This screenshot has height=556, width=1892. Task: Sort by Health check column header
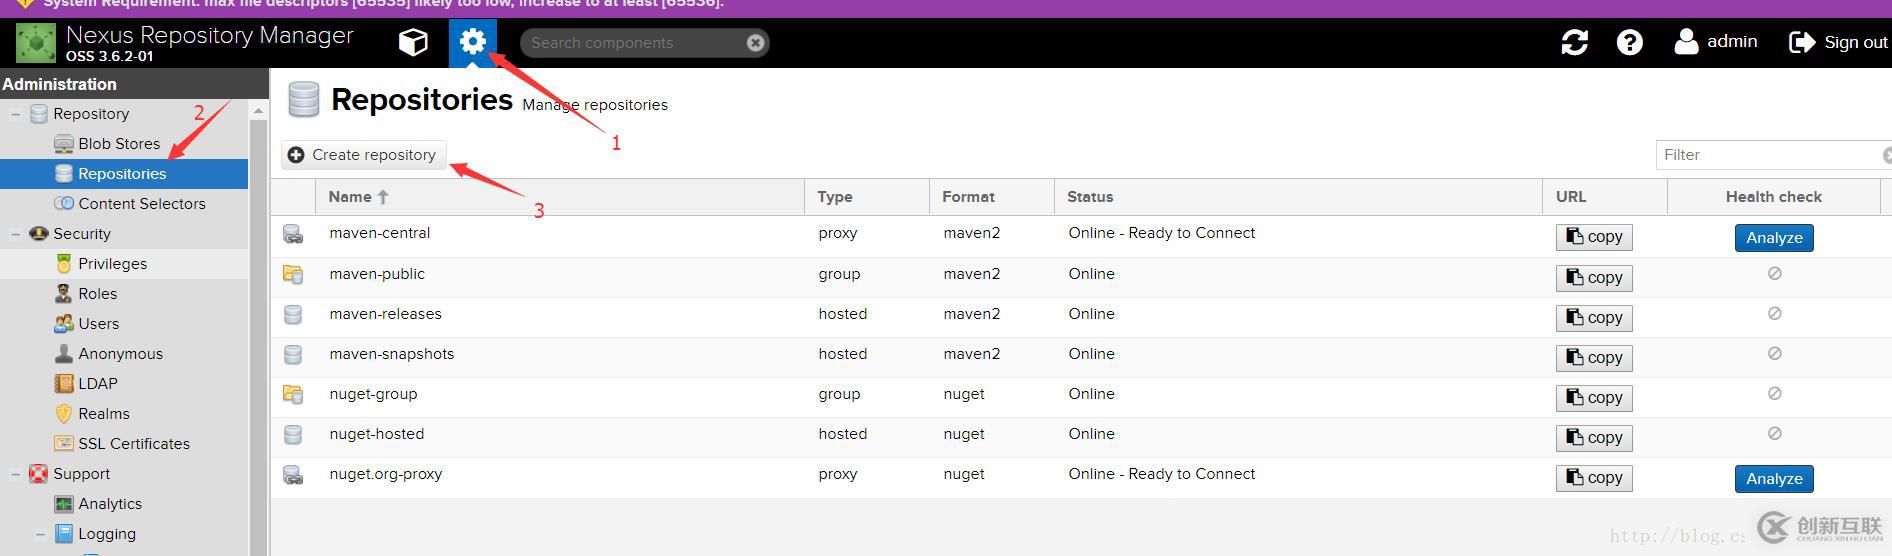tap(1773, 197)
